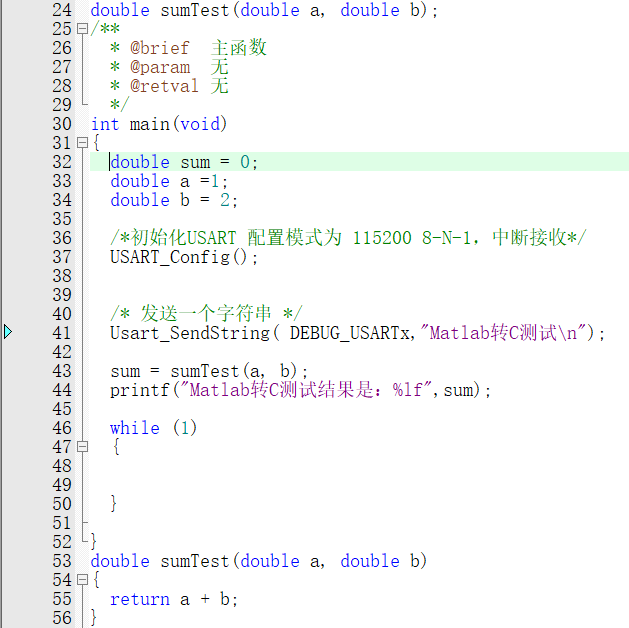The width and height of the screenshot is (629, 628).
Task: Click line number 32 in the gutter
Action: tap(62, 162)
